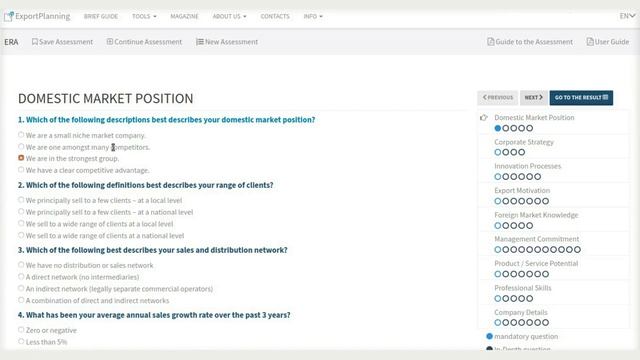
Task: Select 'We have a clear competitive advantage'
Action: 21,170
